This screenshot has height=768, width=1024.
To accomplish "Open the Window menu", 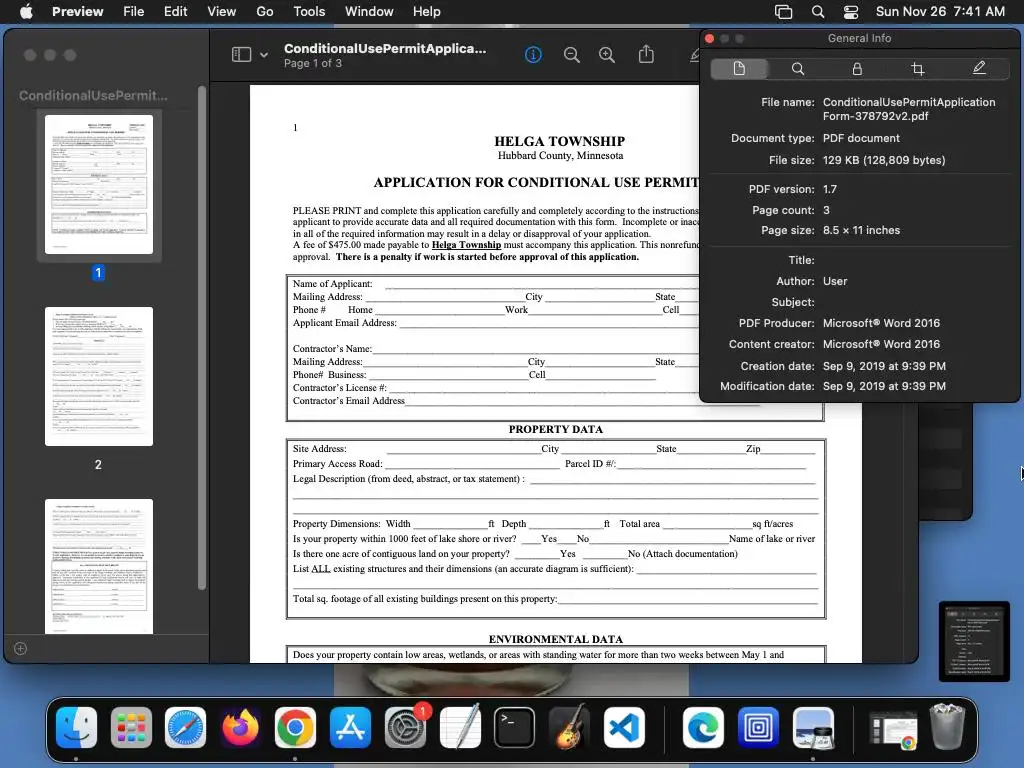I will [369, 11].
